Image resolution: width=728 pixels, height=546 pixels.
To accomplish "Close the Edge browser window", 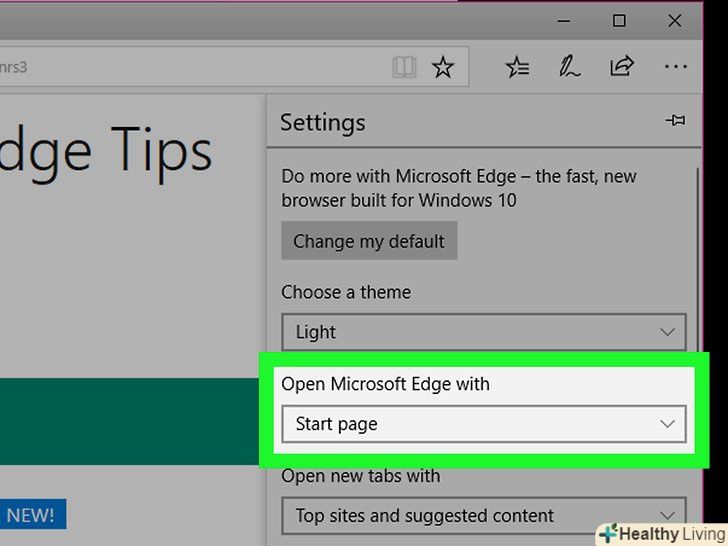I will (676, 20).
